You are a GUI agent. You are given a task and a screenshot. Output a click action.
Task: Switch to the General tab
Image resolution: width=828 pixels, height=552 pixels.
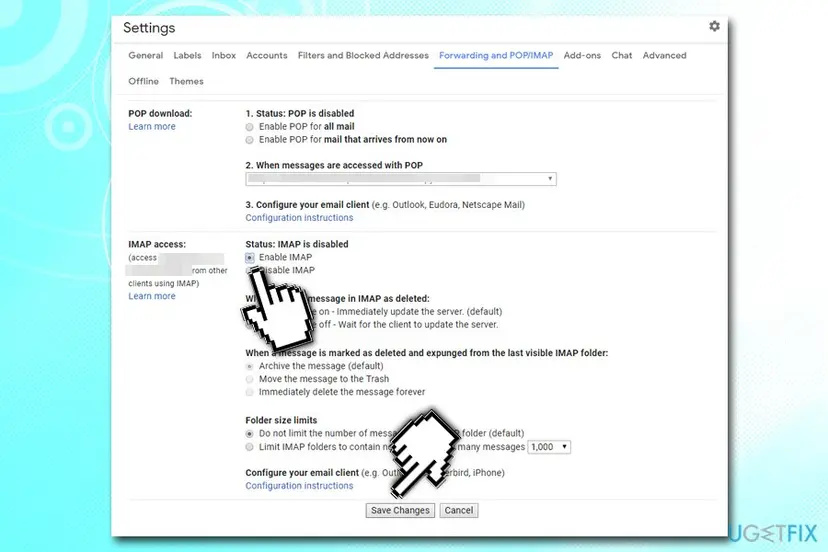[x=145, y=55]
